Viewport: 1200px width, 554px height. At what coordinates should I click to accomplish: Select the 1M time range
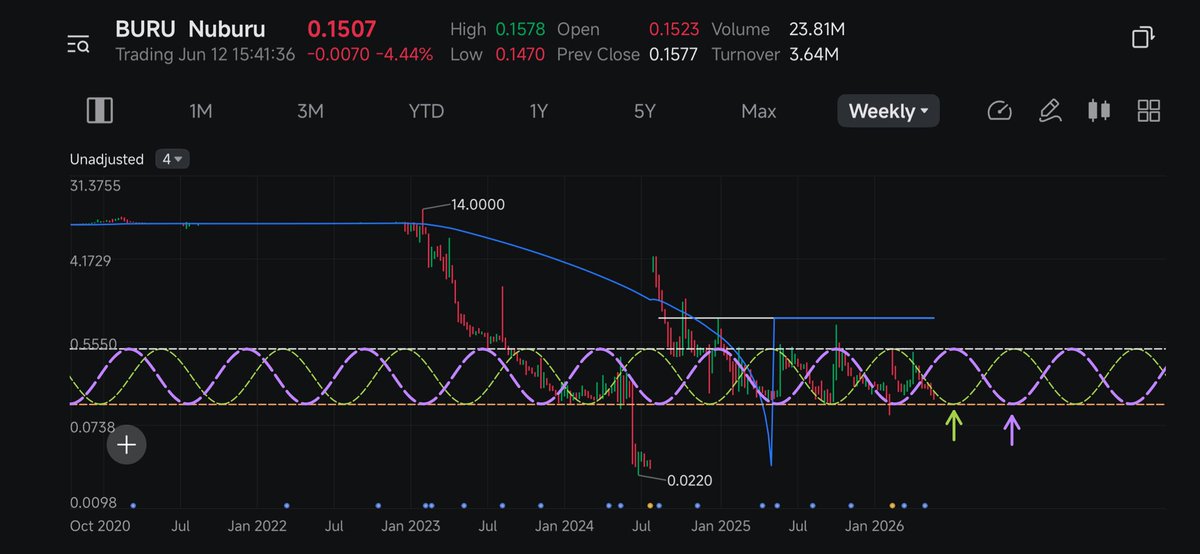(x=201, y=111)
